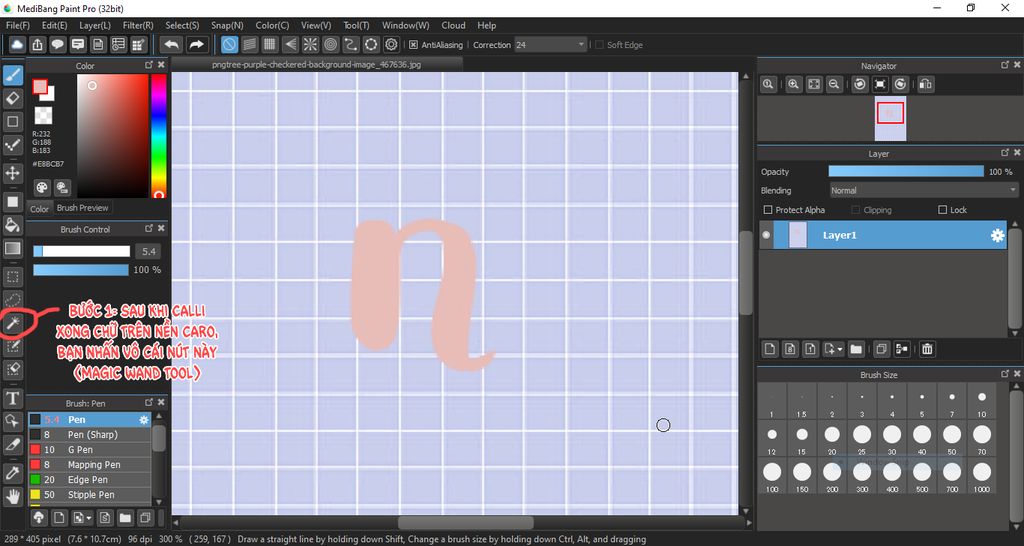Click zoom out icon in Navigator

pyautogui.click(x=834, y=84)
